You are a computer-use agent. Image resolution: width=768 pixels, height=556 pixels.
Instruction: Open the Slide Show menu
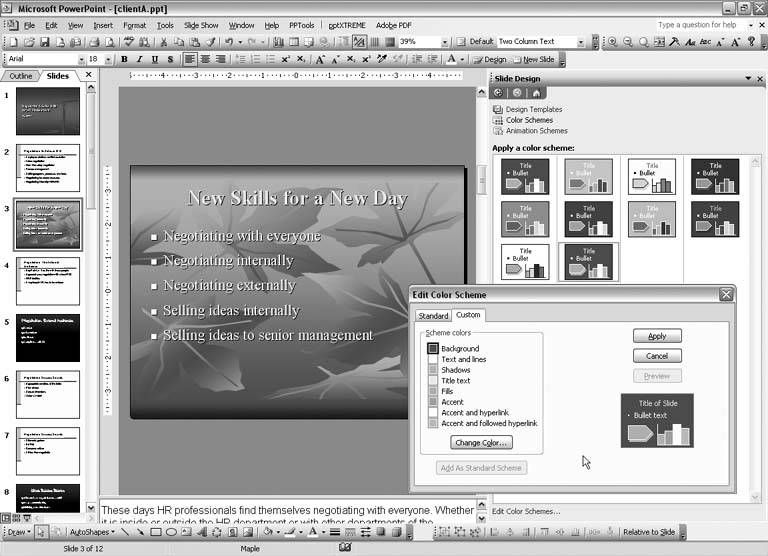pyautogui.click(x=201, y=25)
